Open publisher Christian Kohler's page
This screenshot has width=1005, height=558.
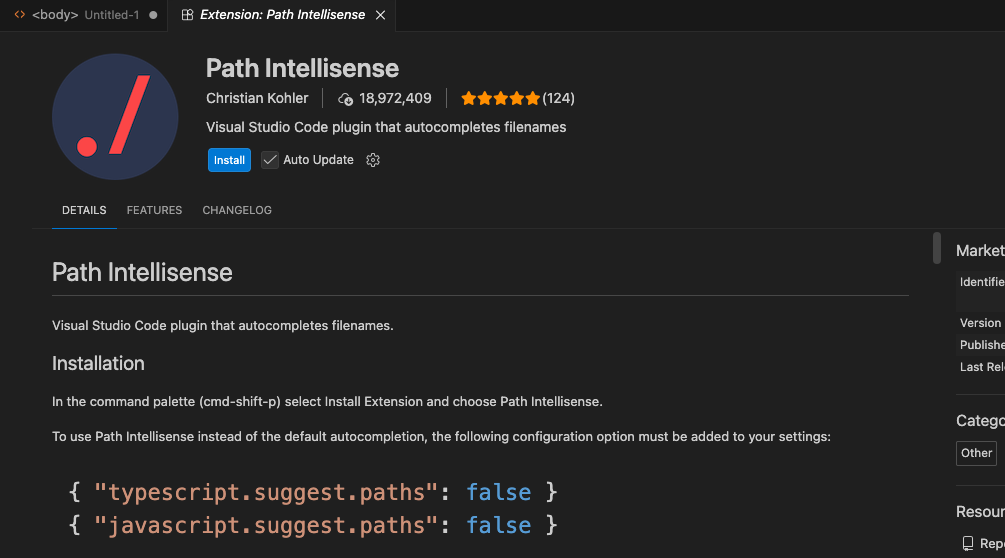pyautogui.click(x=257, y=98)
